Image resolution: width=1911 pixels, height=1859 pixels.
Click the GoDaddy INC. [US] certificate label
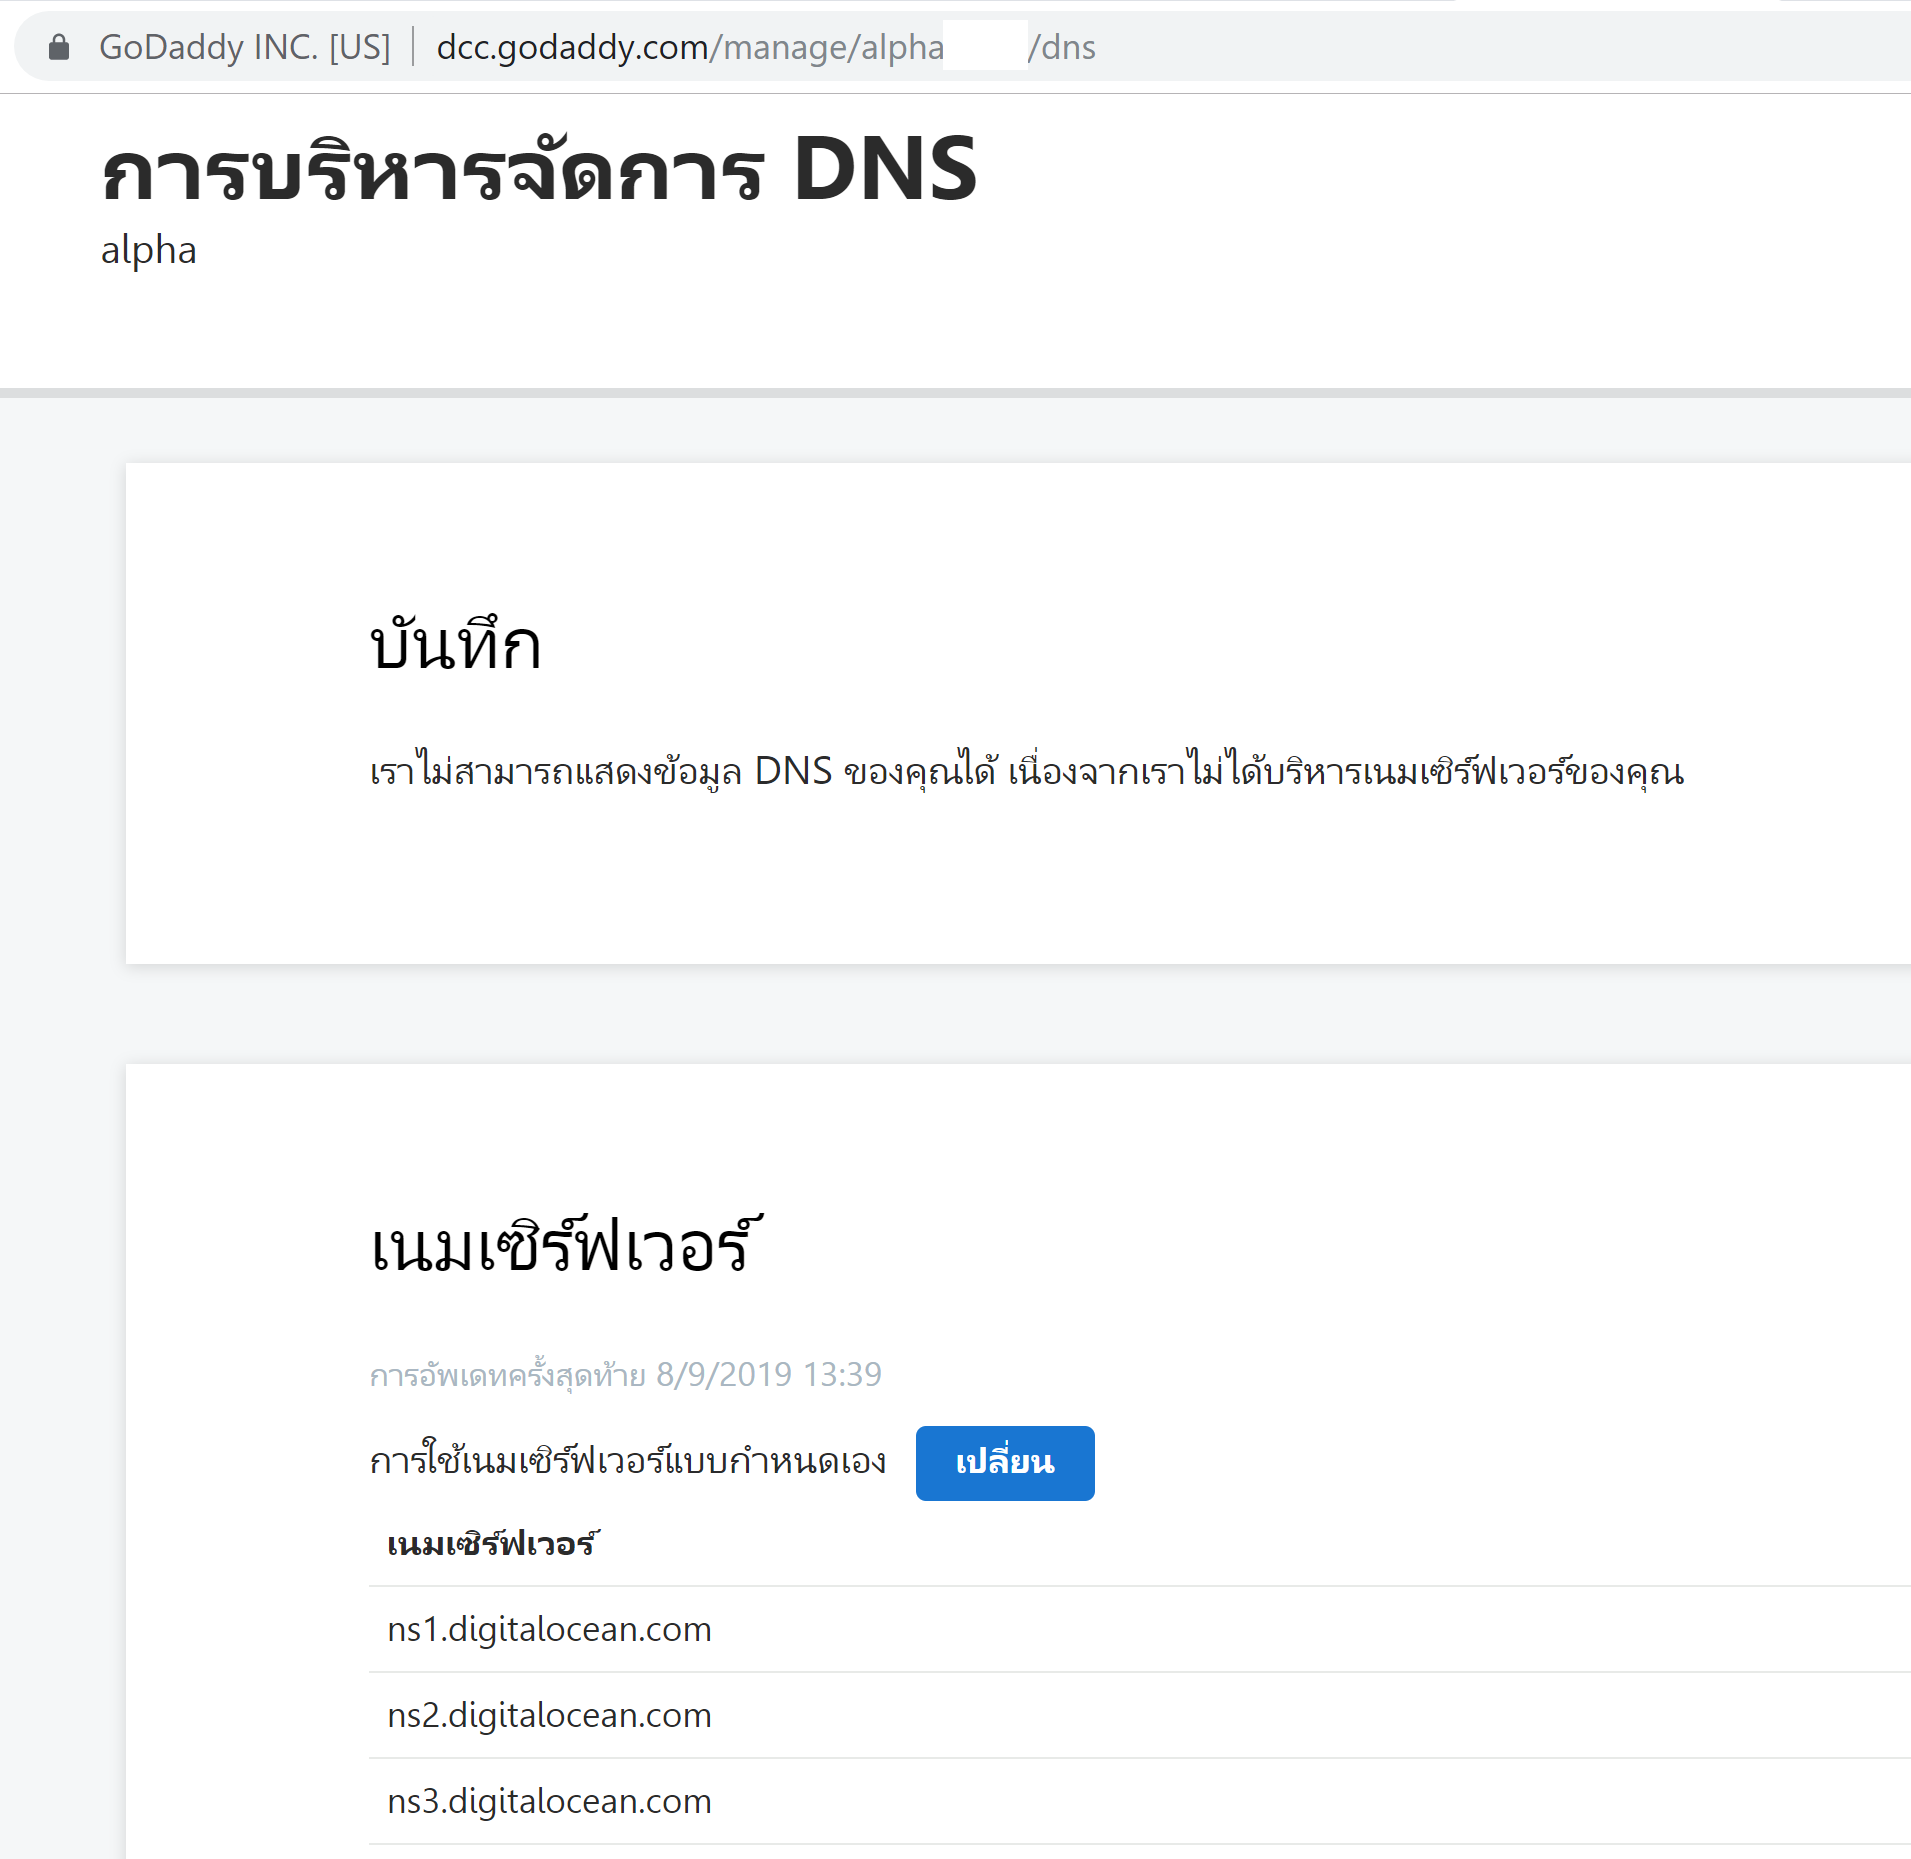pos(244,47)
